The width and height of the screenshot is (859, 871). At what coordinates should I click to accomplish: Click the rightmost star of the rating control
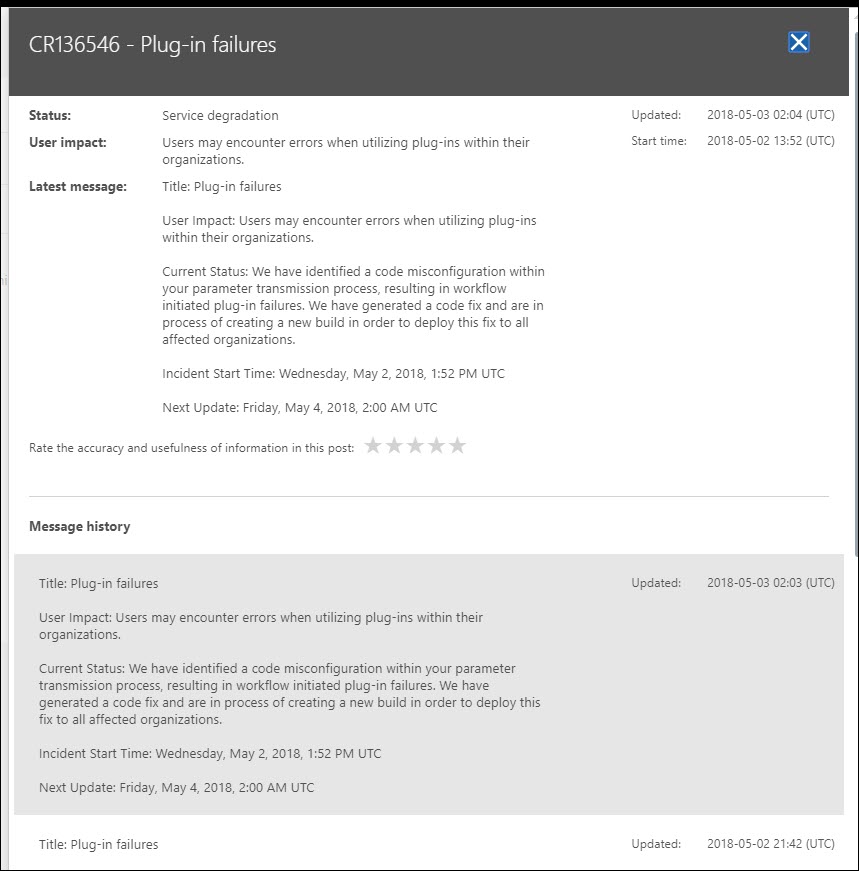(458, 445)
